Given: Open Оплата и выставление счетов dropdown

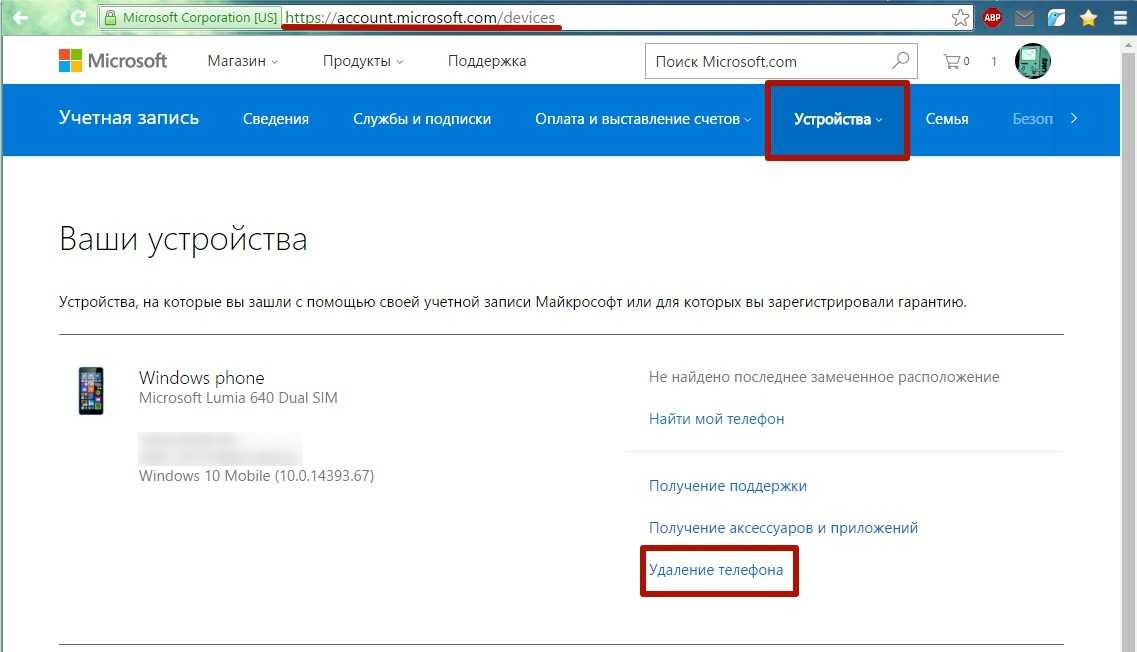Looking at the screenshot, I should [x=643, y=119].
